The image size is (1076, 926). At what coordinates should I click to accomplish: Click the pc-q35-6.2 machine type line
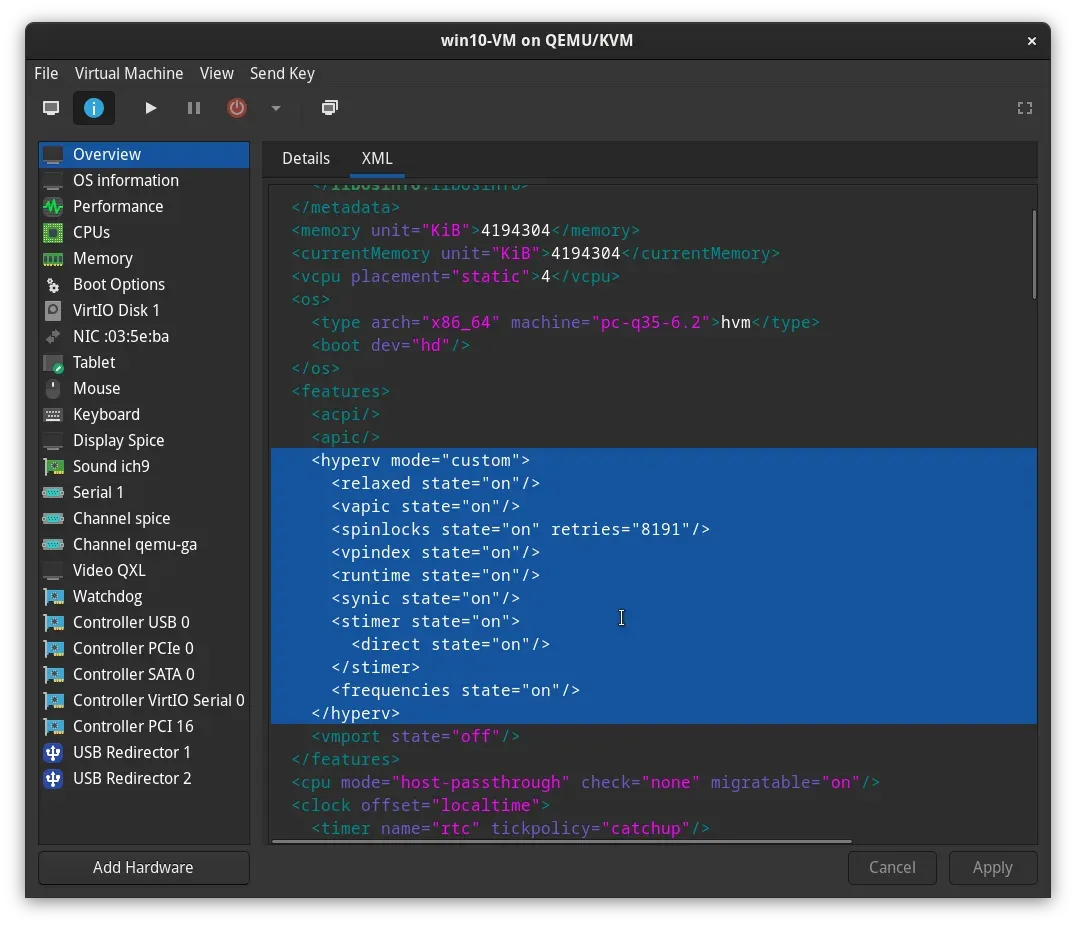(x=565, y=323)
